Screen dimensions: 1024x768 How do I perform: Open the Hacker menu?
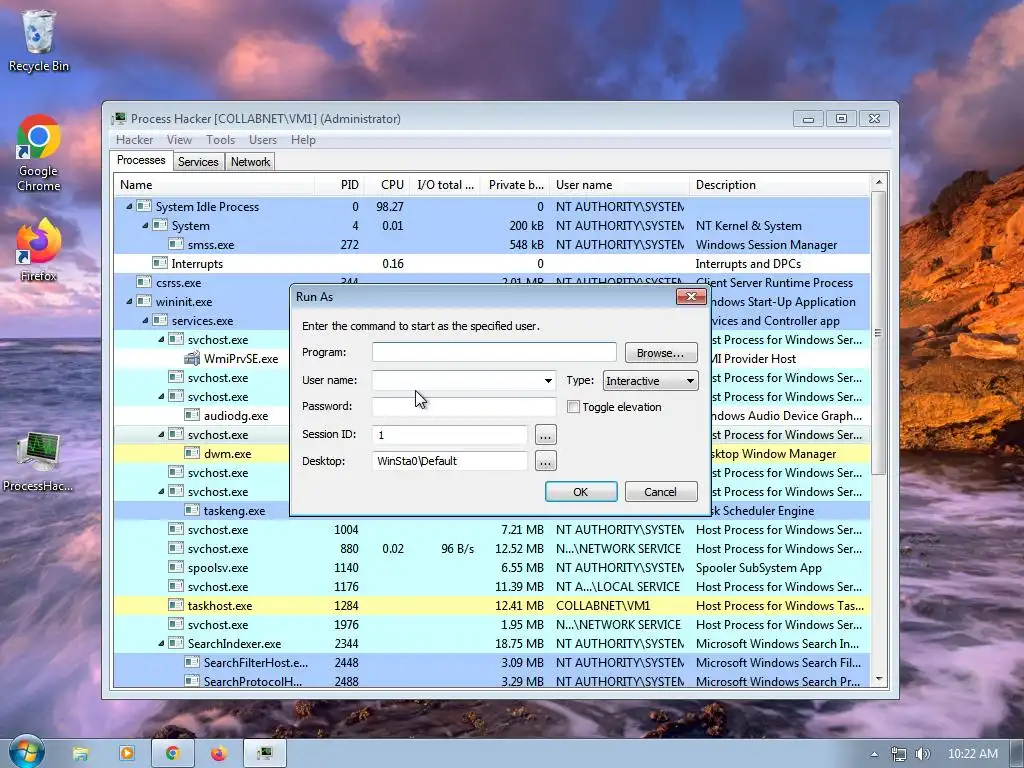click(135, 140)
